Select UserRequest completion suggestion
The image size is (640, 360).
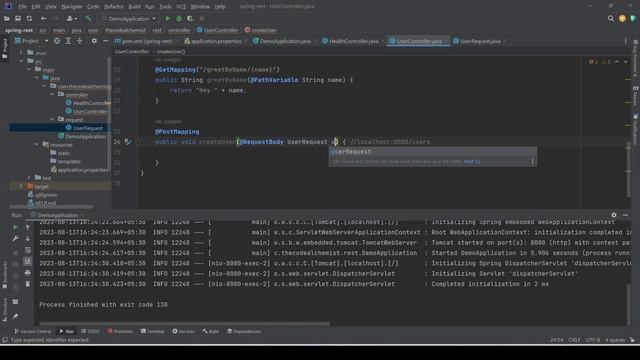point(433,152)
